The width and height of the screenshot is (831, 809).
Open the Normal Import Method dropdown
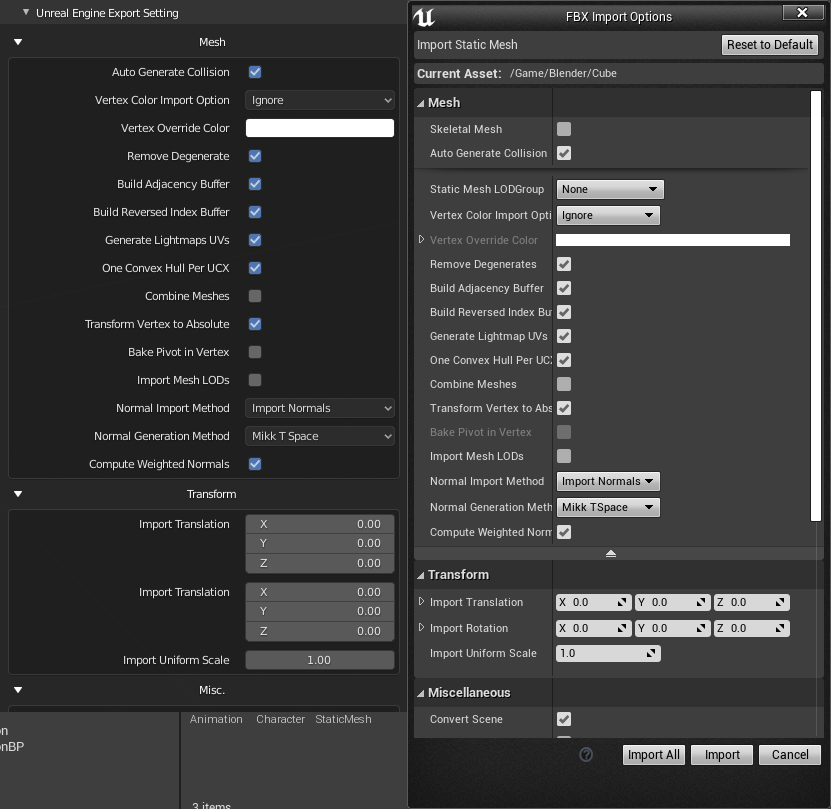tap(607, 481)
